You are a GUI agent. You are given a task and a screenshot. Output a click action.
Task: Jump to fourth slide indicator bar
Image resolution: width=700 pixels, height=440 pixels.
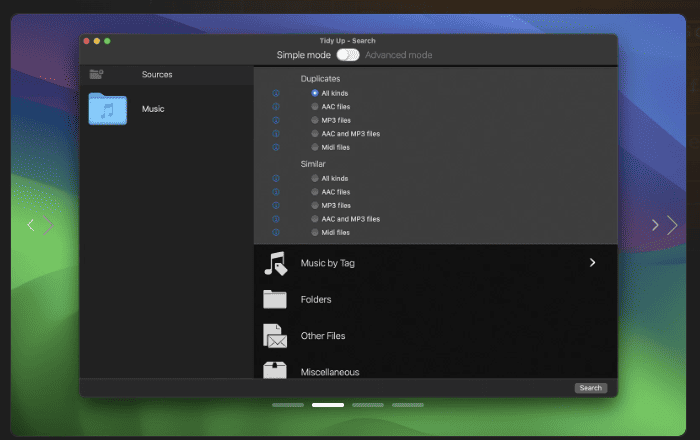[408, 405]
